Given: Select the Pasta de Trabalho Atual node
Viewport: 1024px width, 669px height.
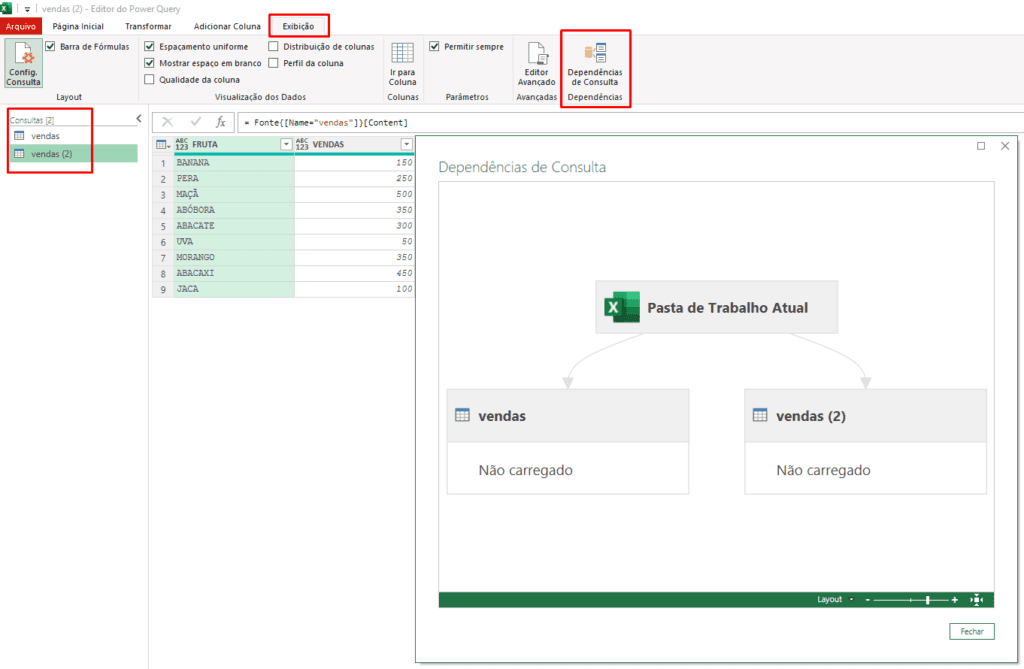Looking at the screenshot, I should (716, 307).
